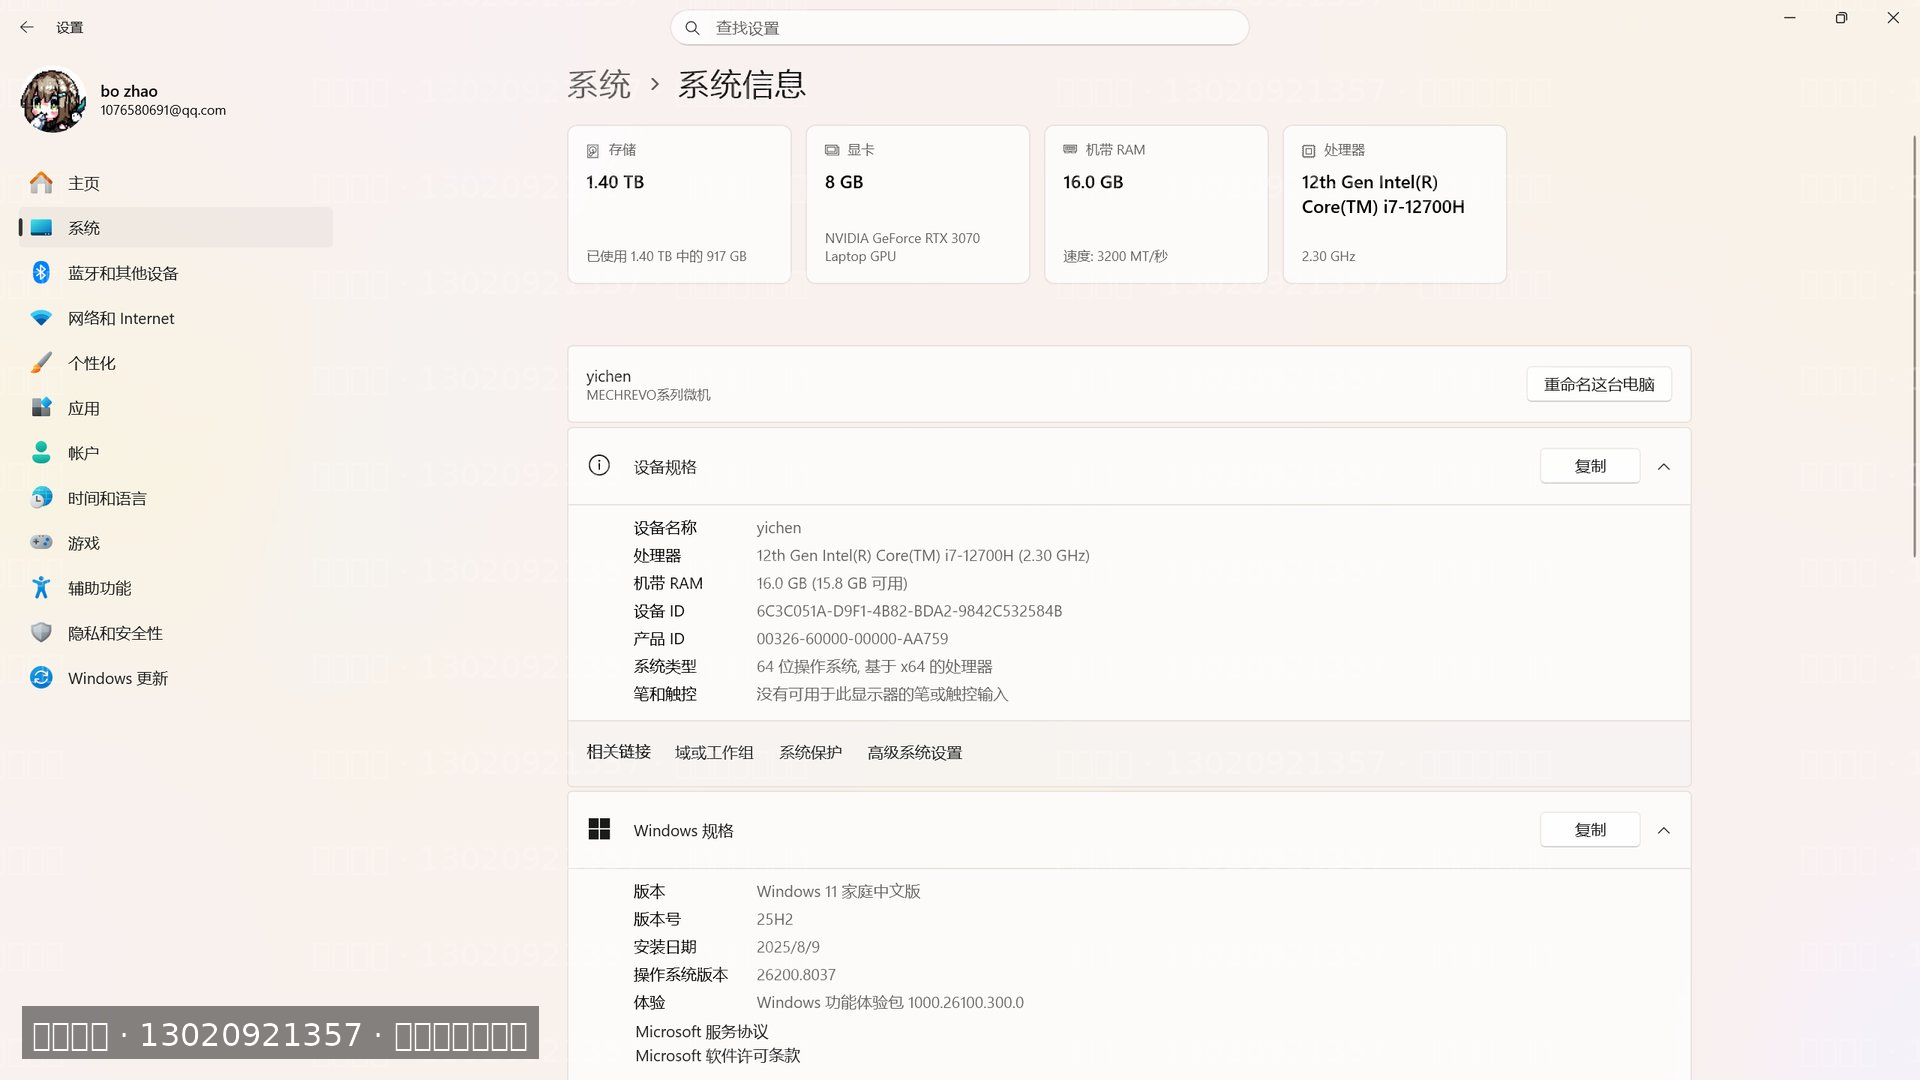Image resolution: width=1920 pixels, height=1080 pixels.
Task: Open Personalization via the paintbrush icon
Action: 41,363
